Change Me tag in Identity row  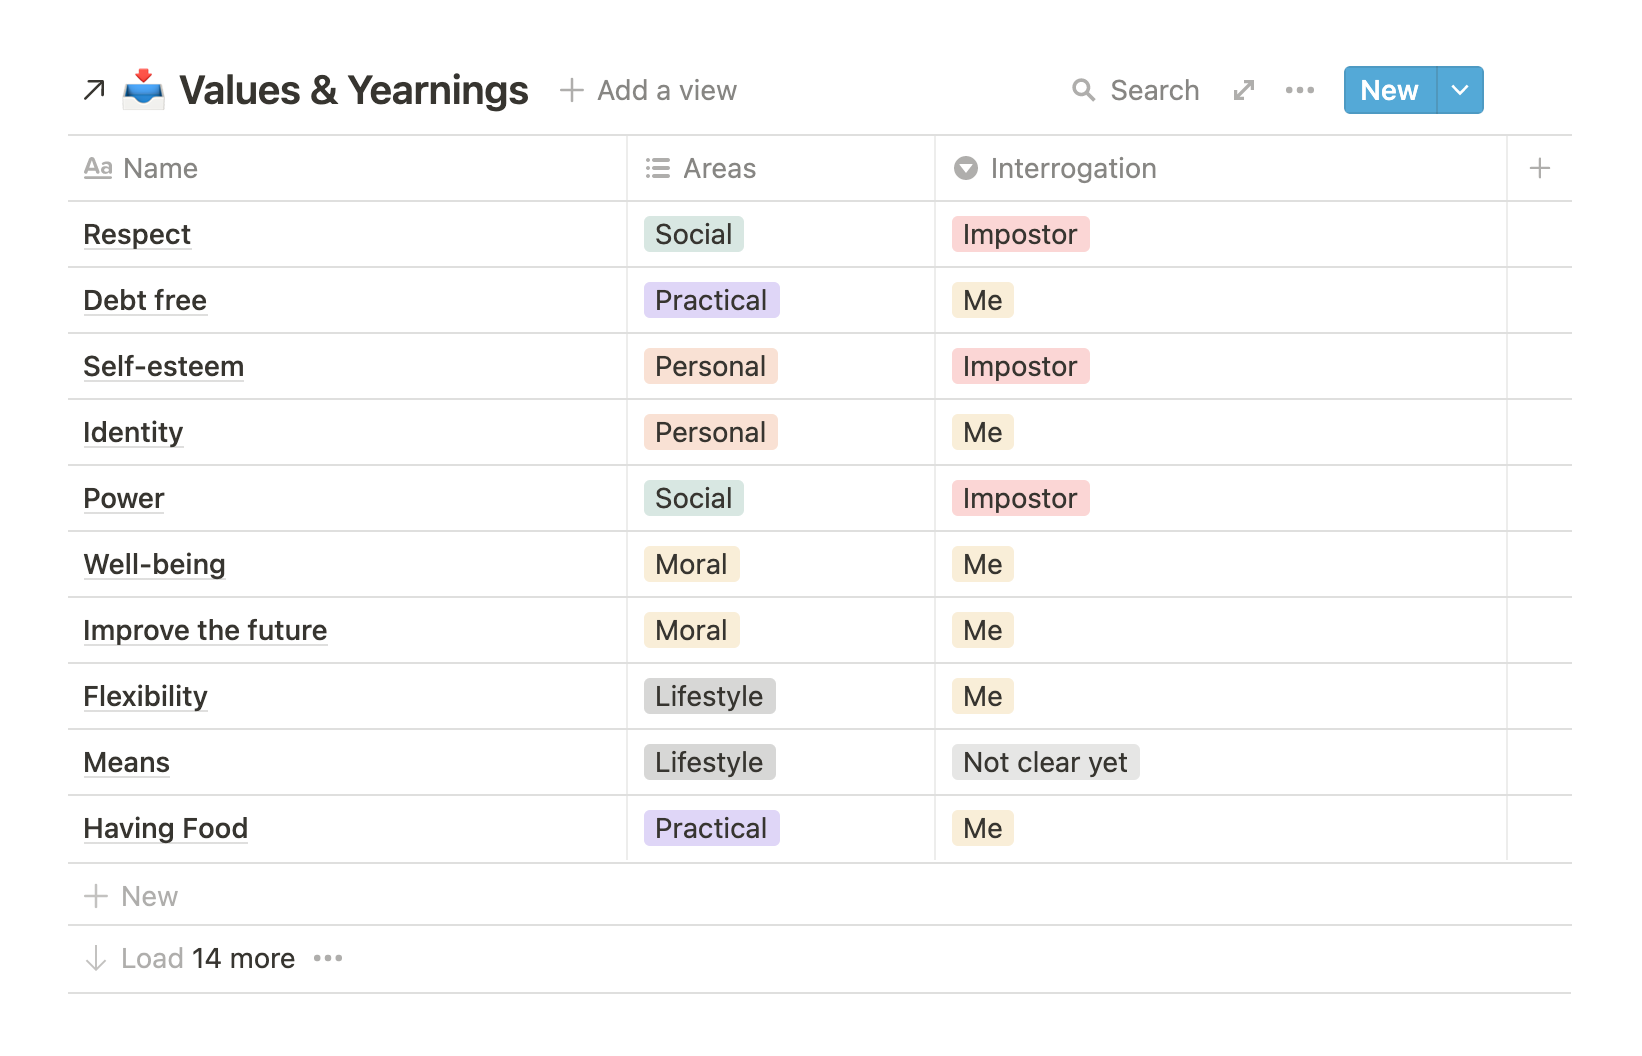coord(983,432)
